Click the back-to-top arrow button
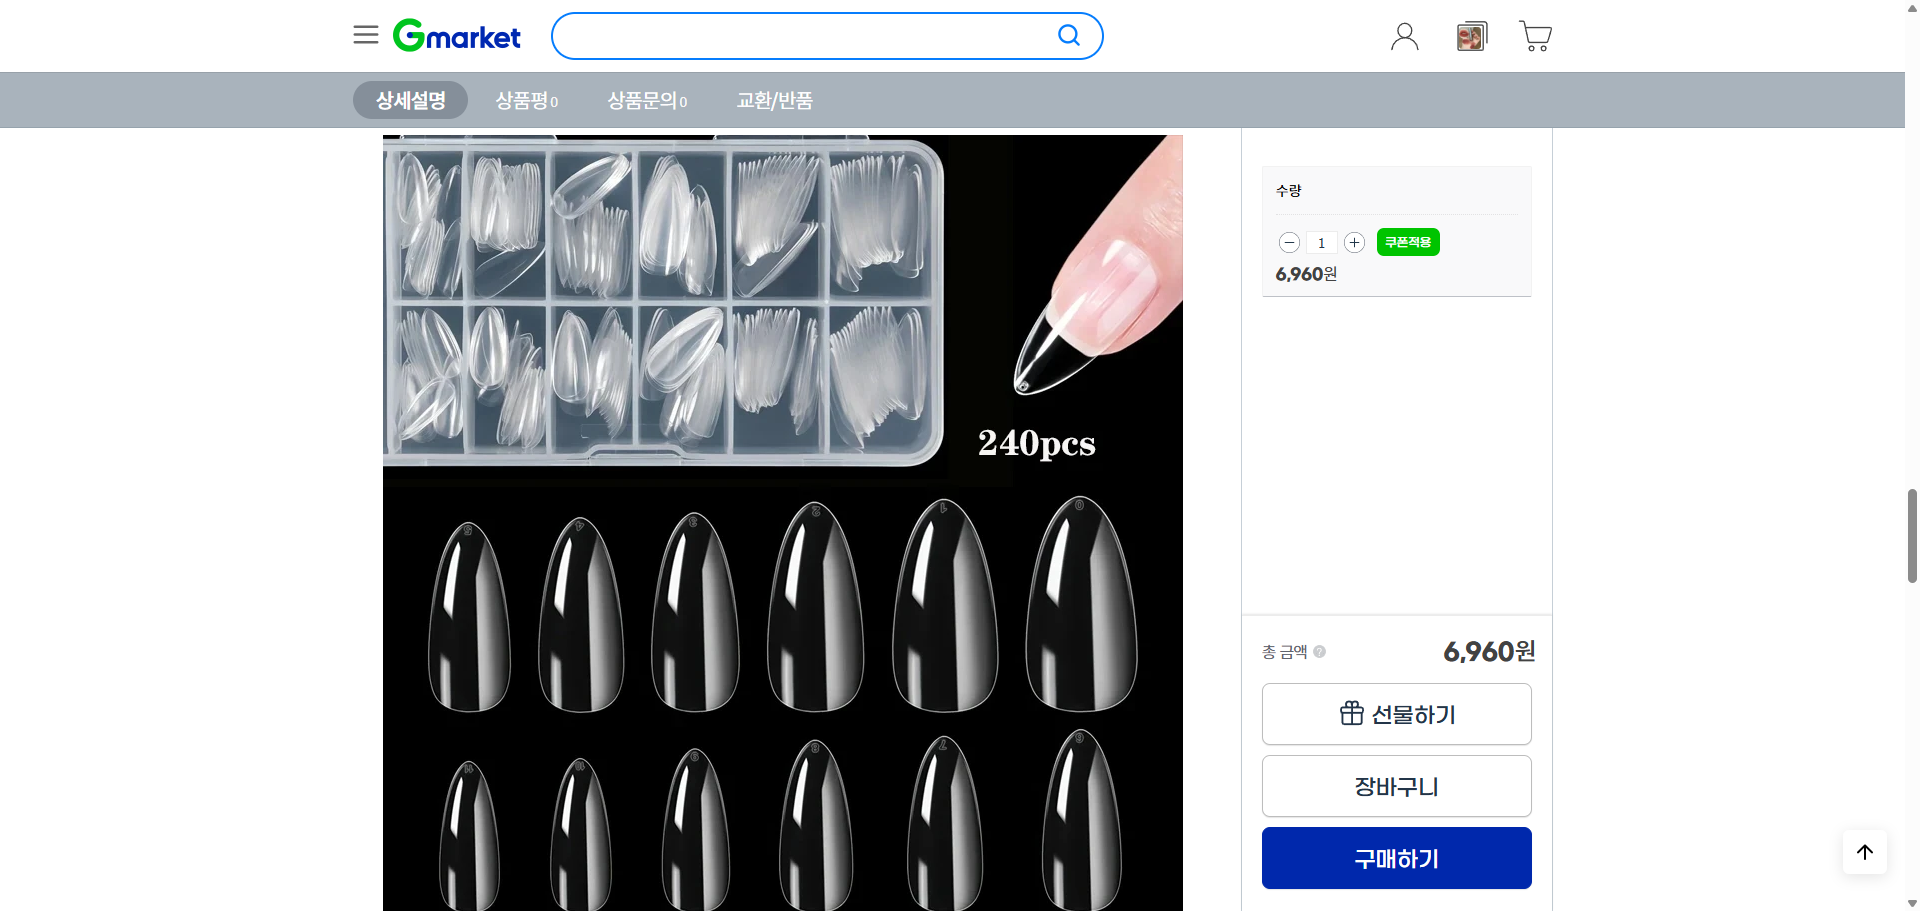Viewport: 1920px width, 911px height. point(1865,852)
